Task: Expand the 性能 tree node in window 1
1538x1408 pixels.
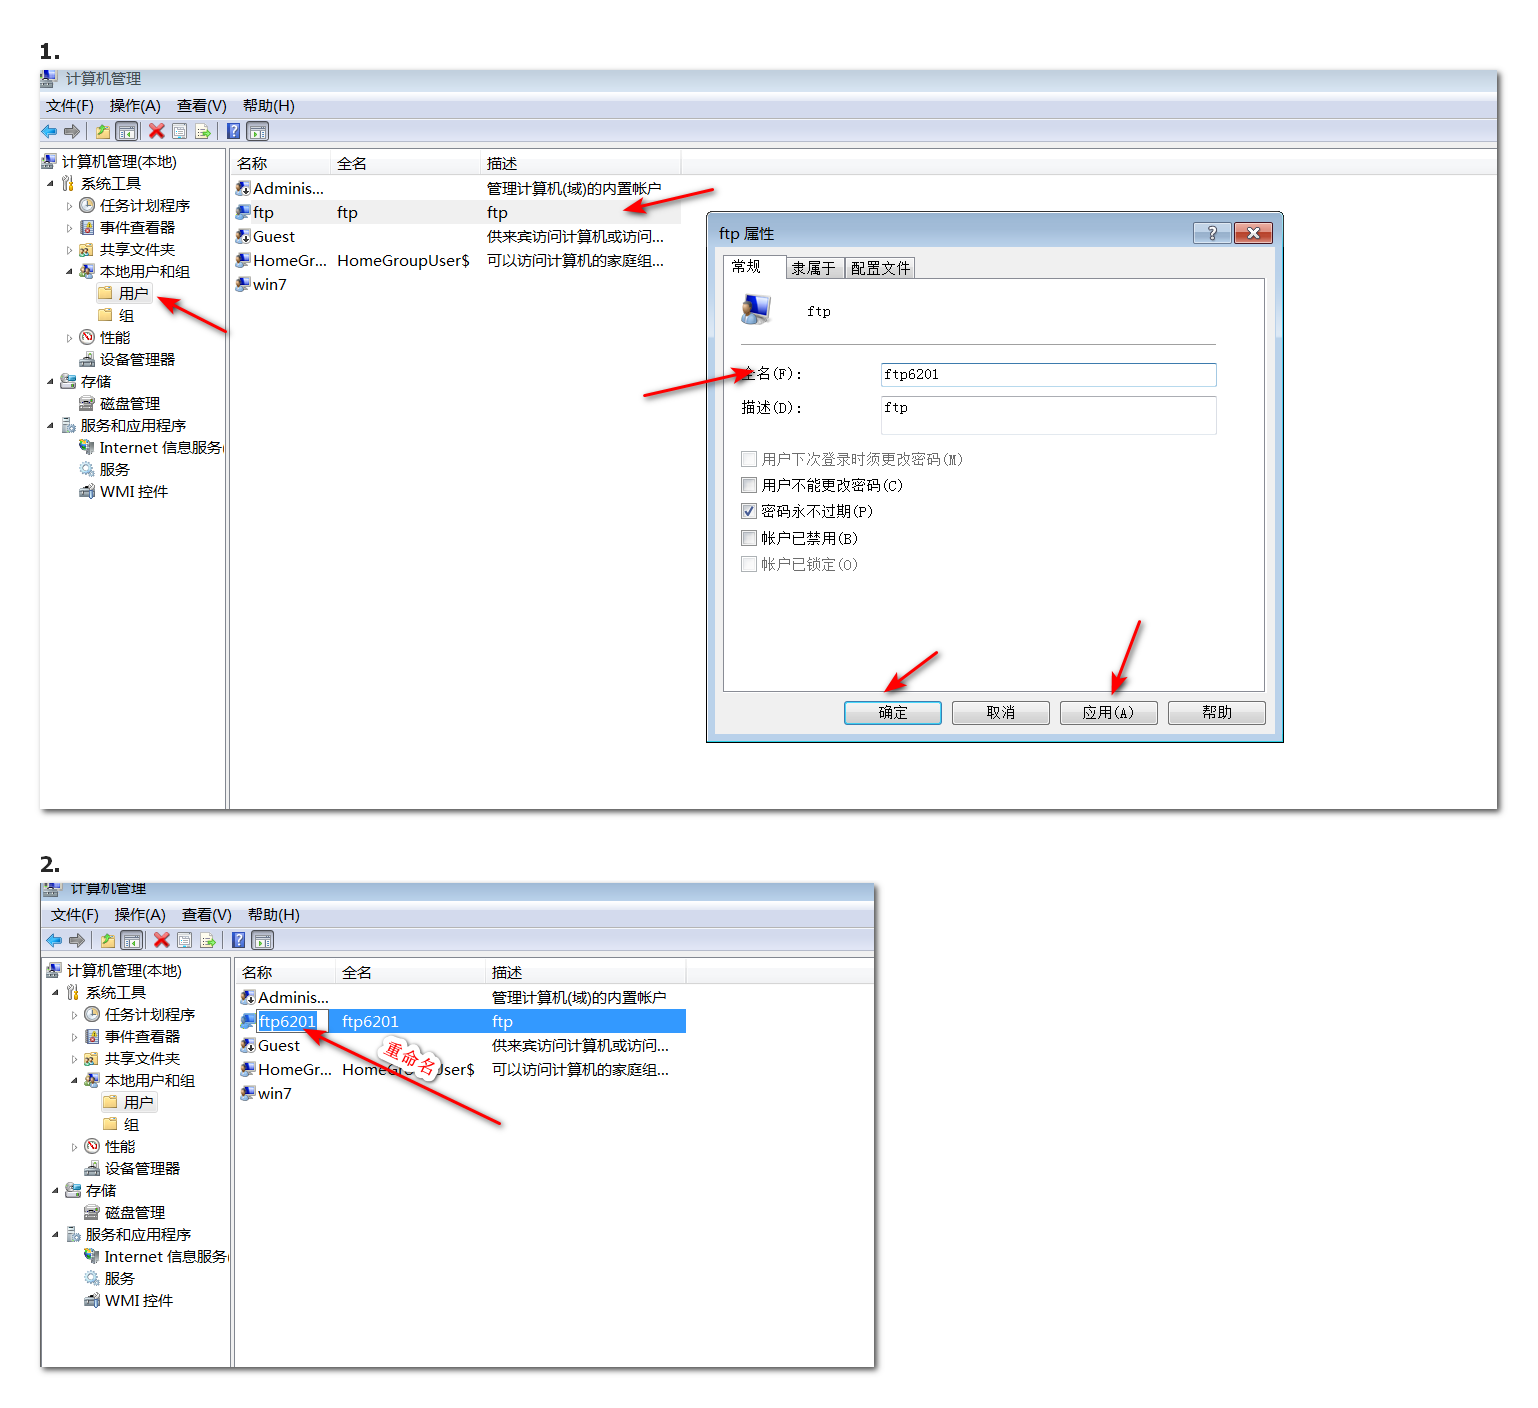Action: (x=69, y=338)
